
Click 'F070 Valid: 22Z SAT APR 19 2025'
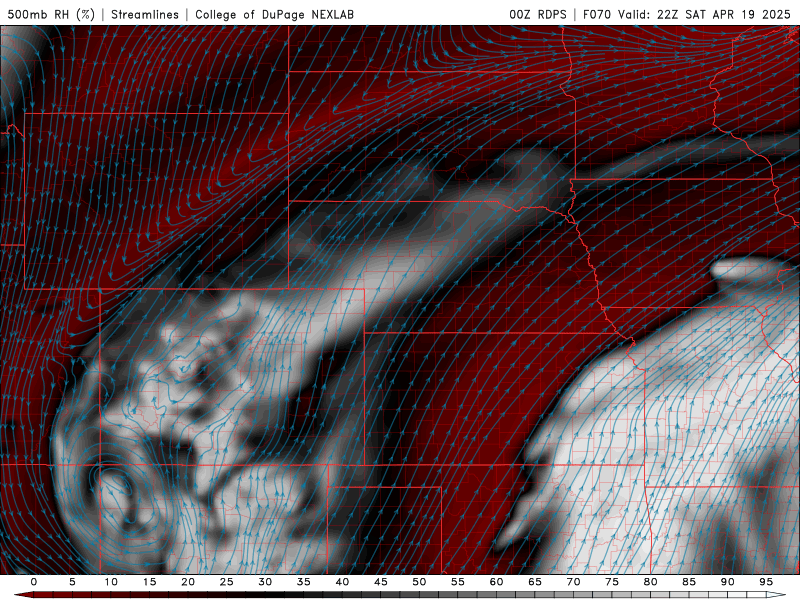point(687,14)
